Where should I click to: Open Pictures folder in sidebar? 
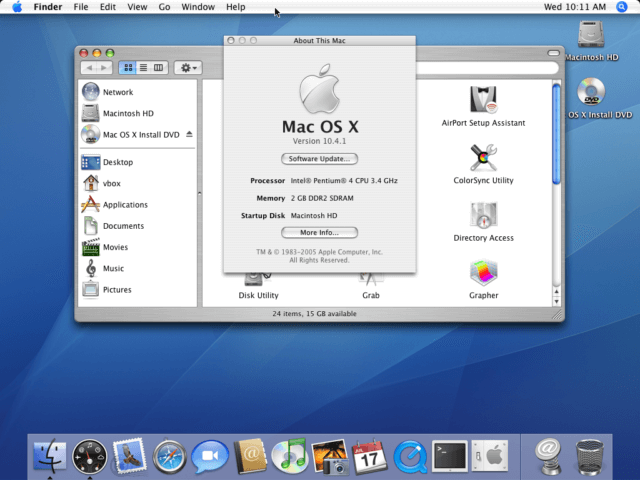coord(137,289)
